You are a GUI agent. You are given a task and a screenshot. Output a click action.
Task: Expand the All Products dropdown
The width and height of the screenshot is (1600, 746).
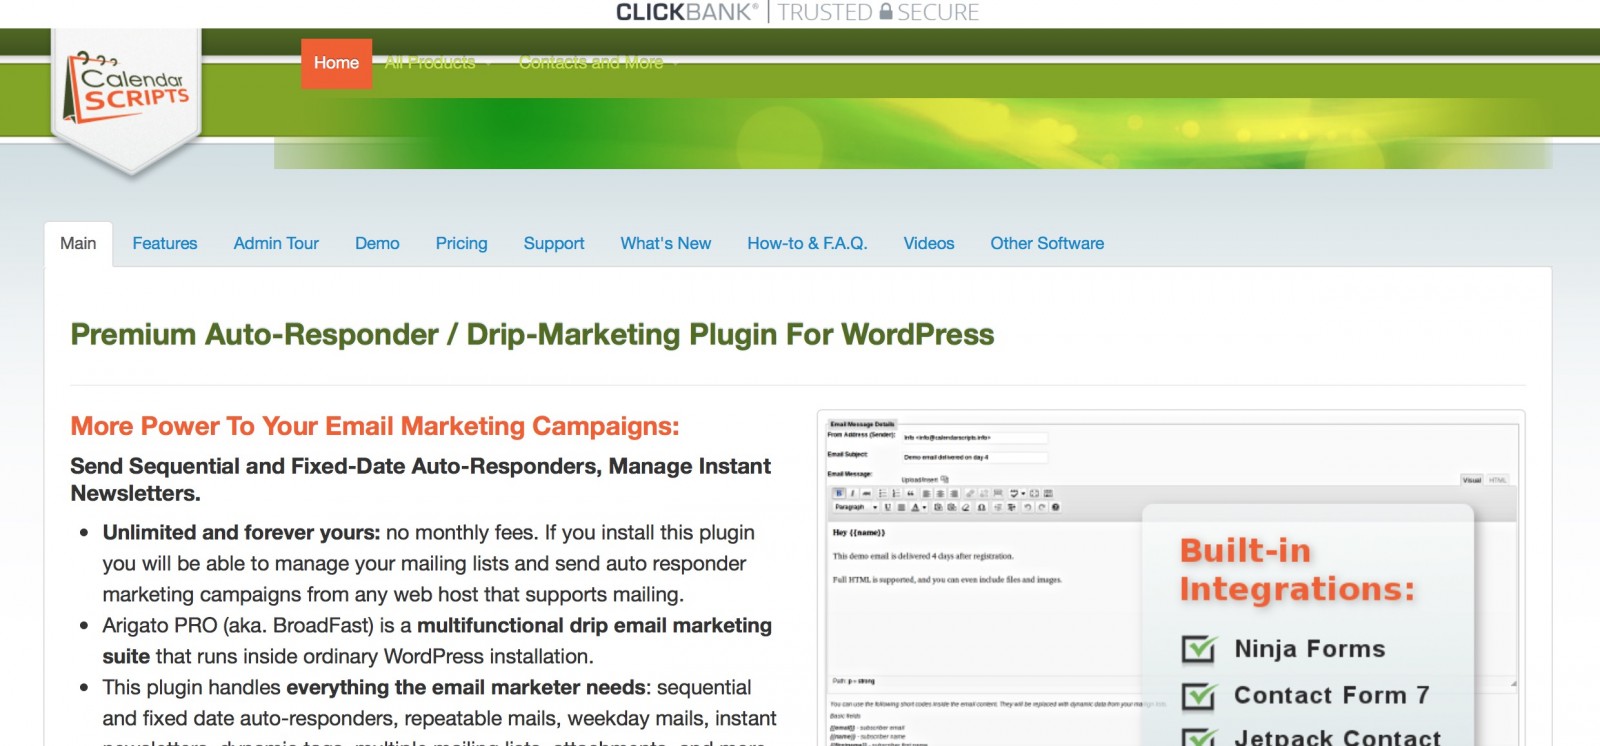click(438, 62)
